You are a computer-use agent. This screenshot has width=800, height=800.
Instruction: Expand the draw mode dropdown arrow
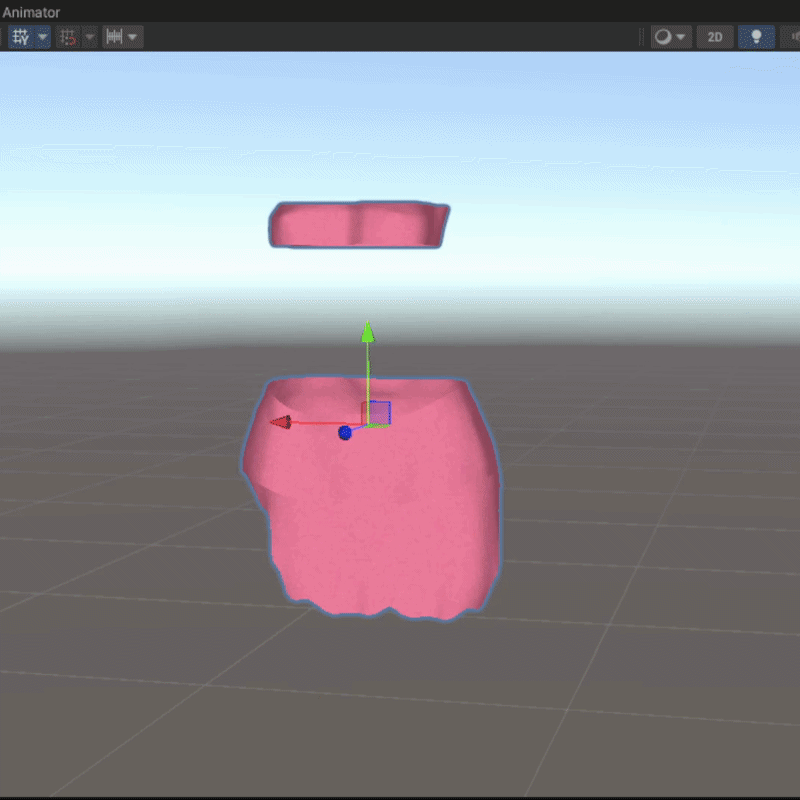681,37
